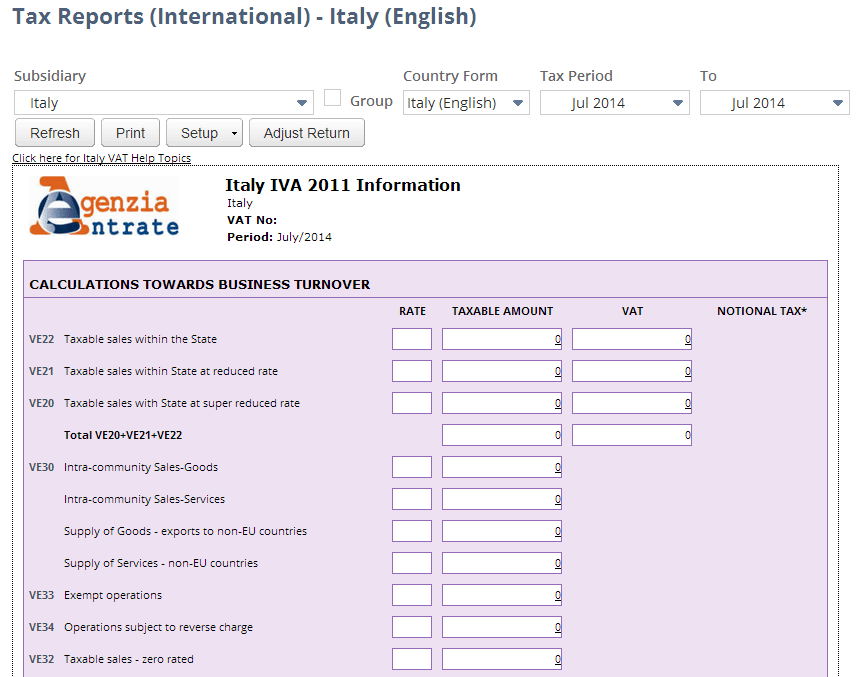
Task: Select 'CALCULATIONS TOWARDS BUSINESS TURNOVER' section heading
Action: (200, 284)
